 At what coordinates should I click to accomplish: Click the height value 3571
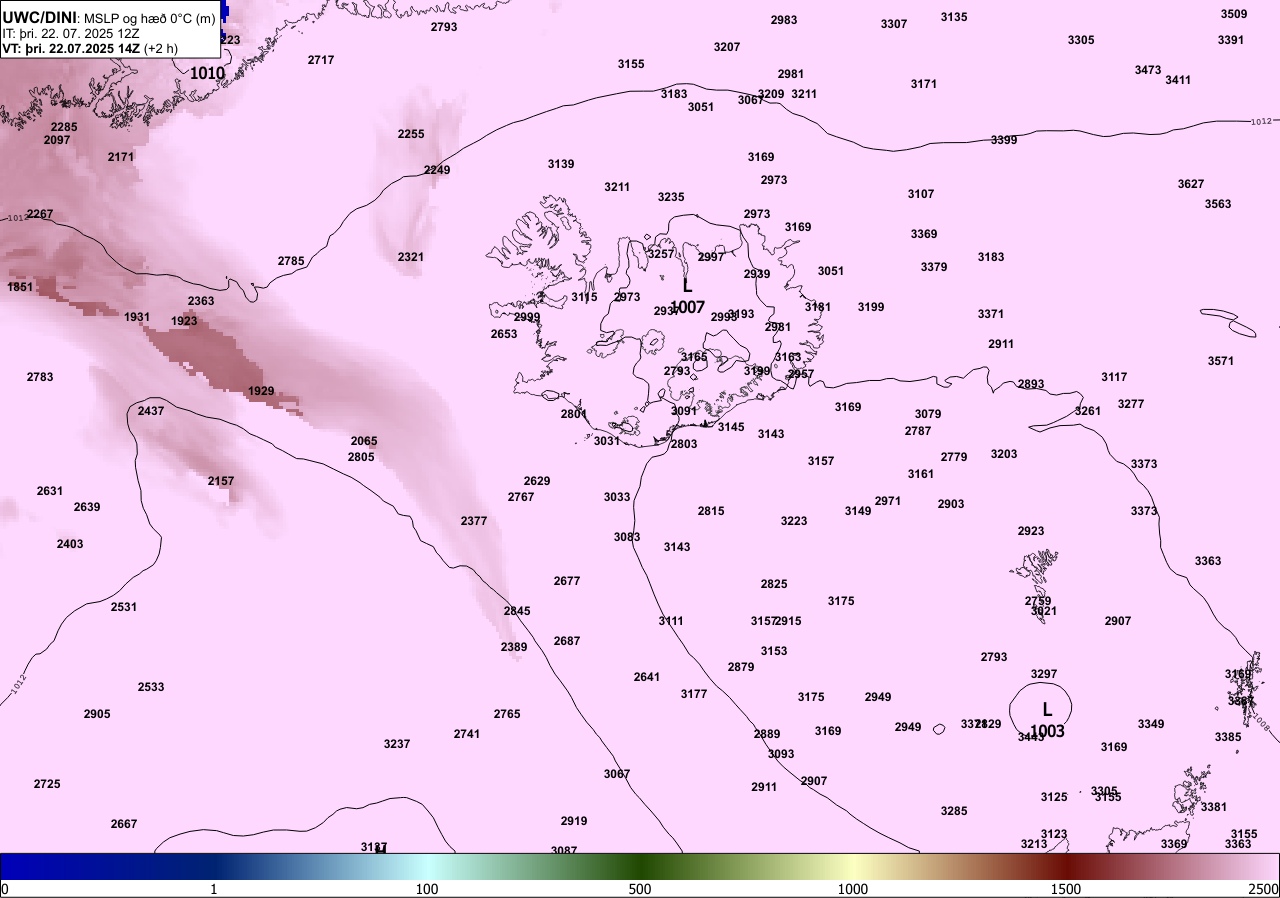pos(1221,361)
